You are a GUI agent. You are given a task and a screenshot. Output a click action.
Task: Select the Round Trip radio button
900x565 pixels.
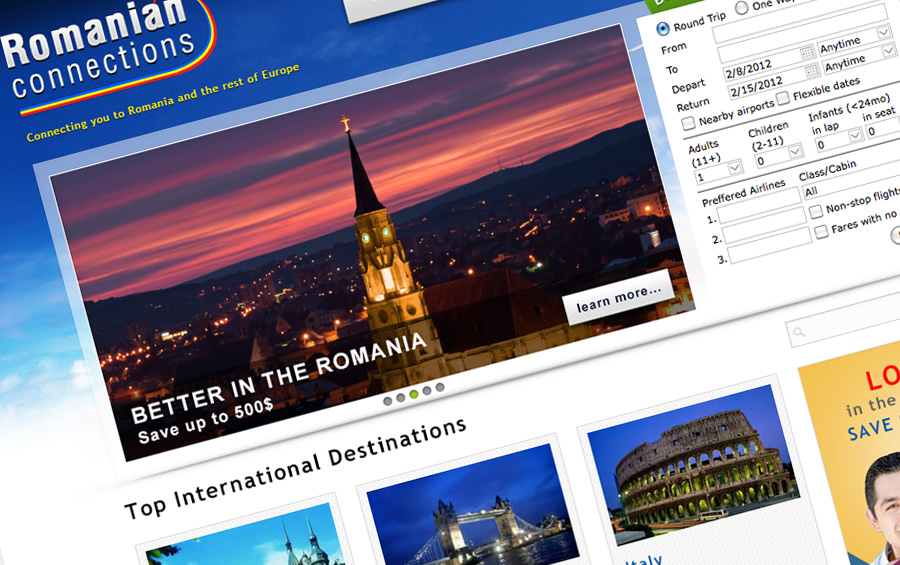(x=662, y=28)
